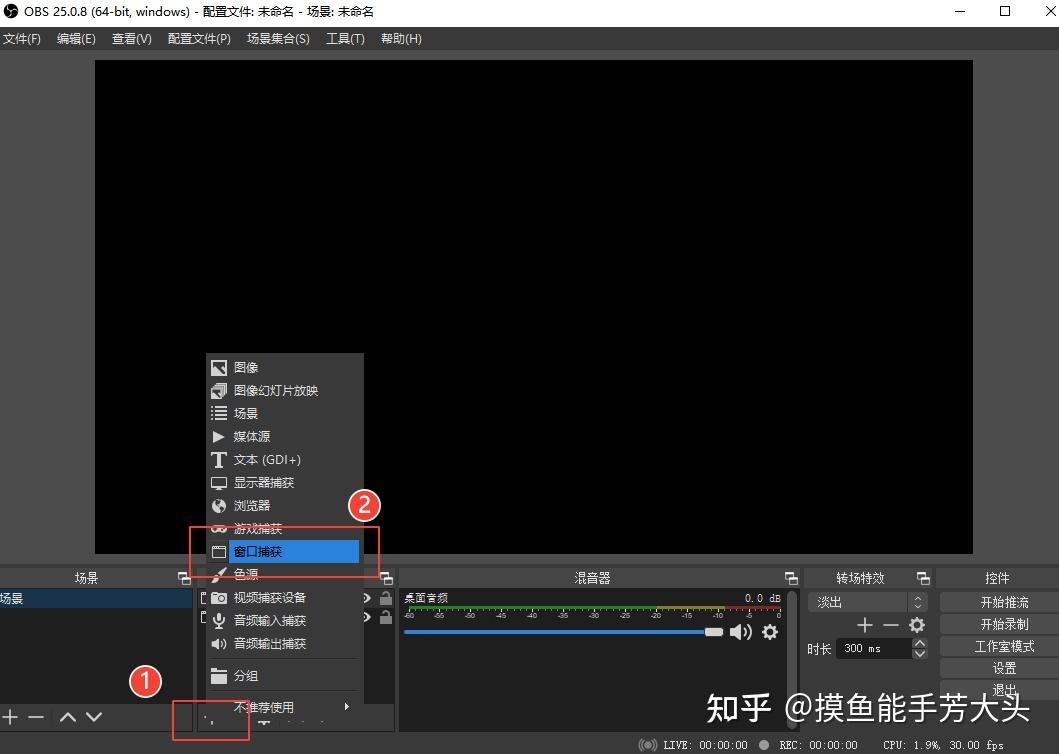Undock the 混音器 mixer panel

(792, 578)
